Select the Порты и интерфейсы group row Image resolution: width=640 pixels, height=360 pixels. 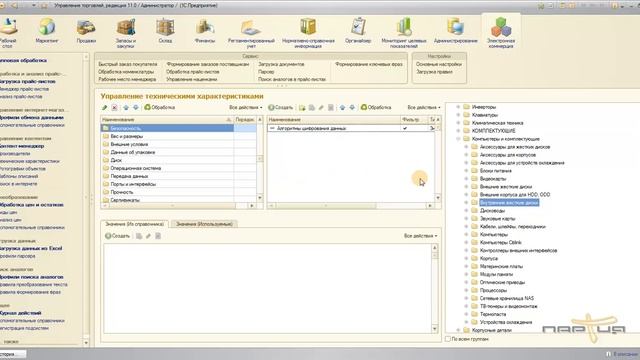pyautogui.click(x=167, y=184)
